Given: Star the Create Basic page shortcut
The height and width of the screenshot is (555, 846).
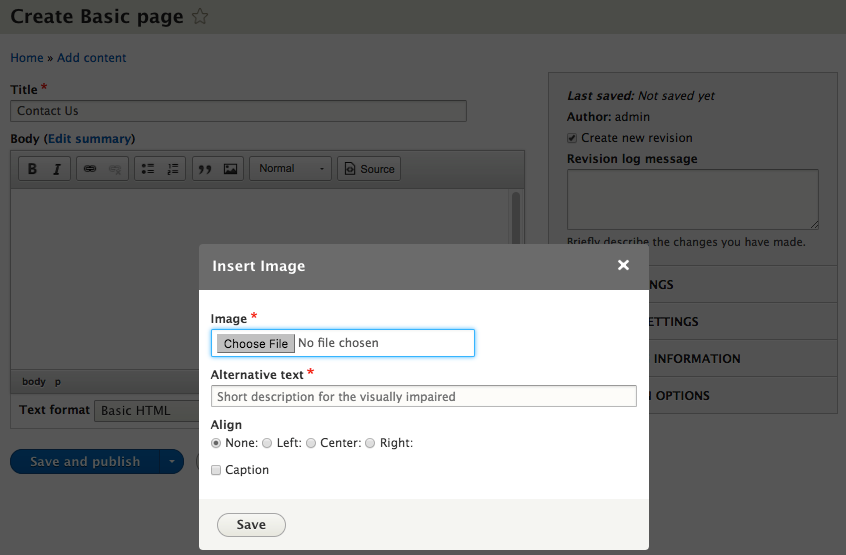Looking at the screenshot, I should tap(200, 17).
